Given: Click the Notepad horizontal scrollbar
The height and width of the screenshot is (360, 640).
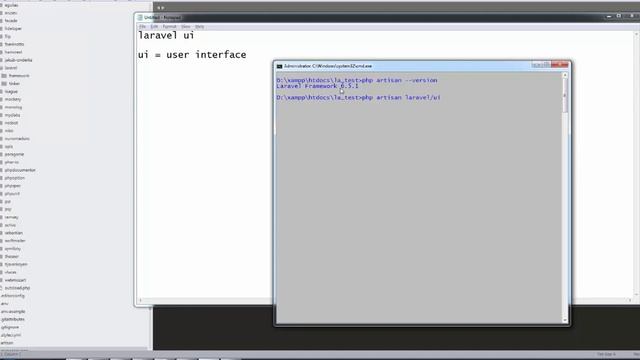Looking at the screenshot, I should [x=386, y=300].
